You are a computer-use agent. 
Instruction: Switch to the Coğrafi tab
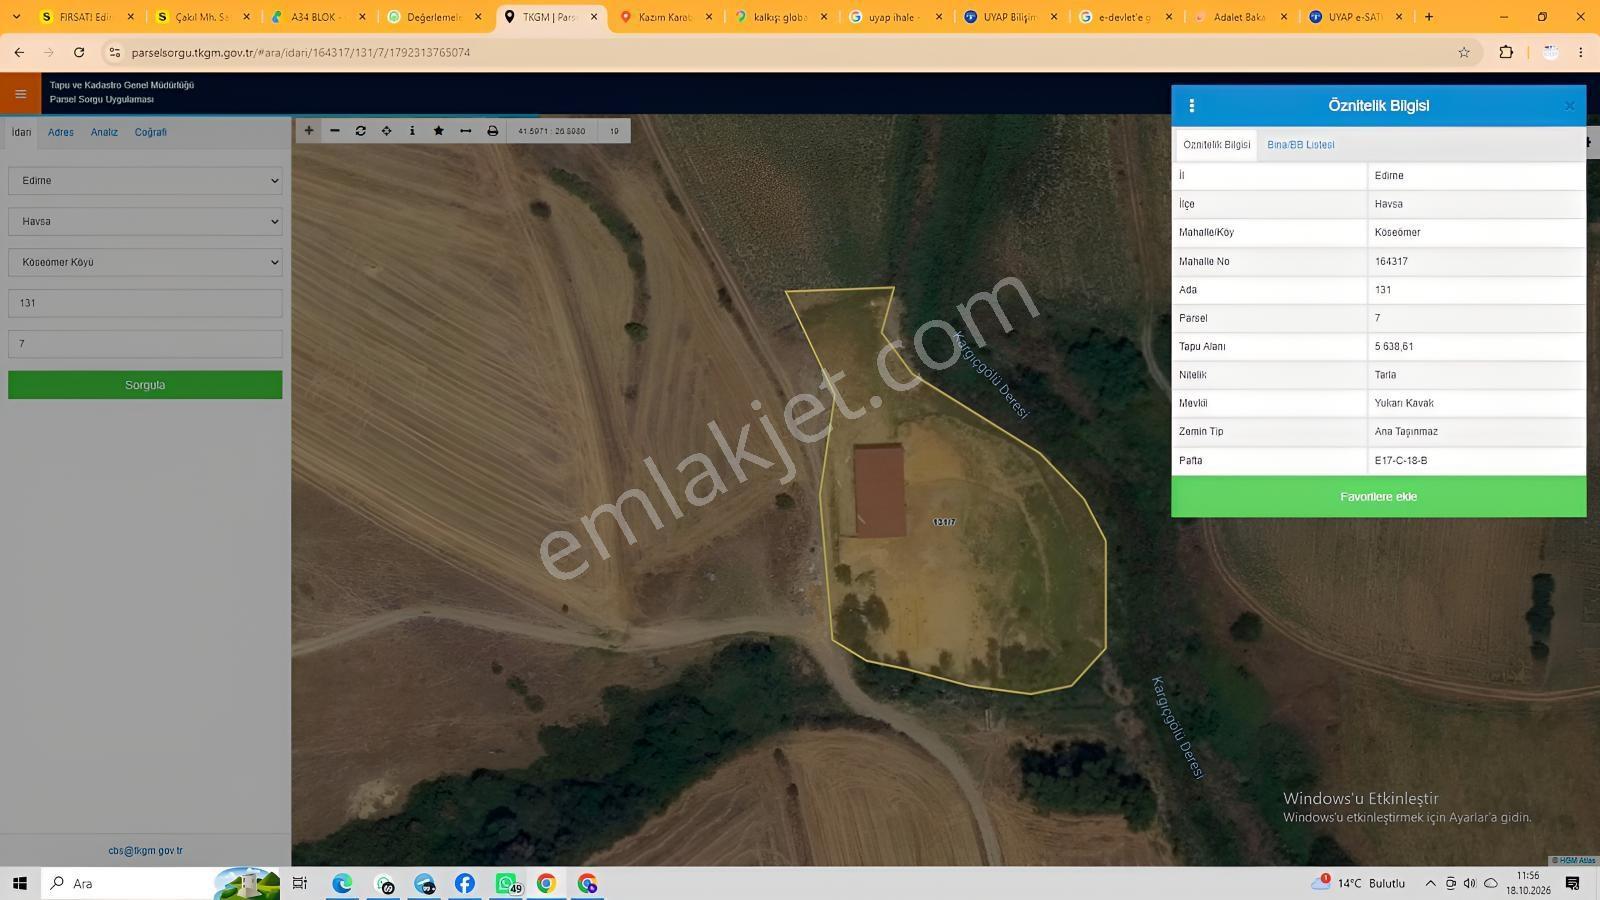pos(151,132)
